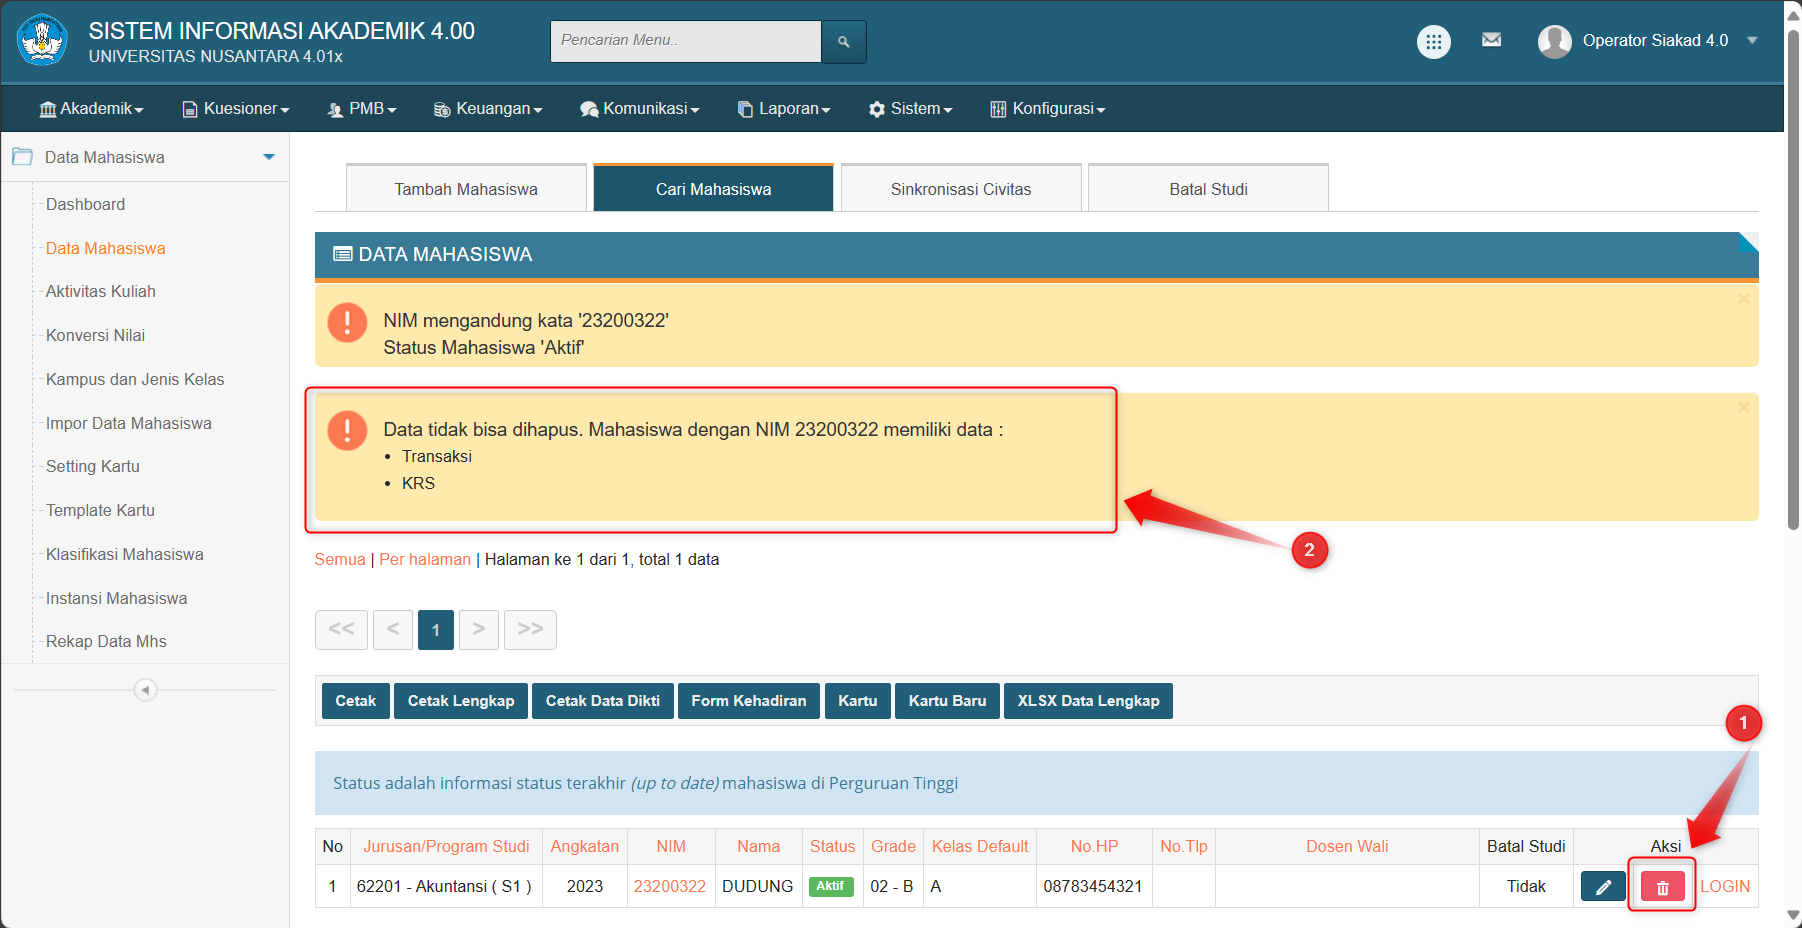Open the apps grid icon in header
1802x928 pixels.
click(x=1433, y=42)
